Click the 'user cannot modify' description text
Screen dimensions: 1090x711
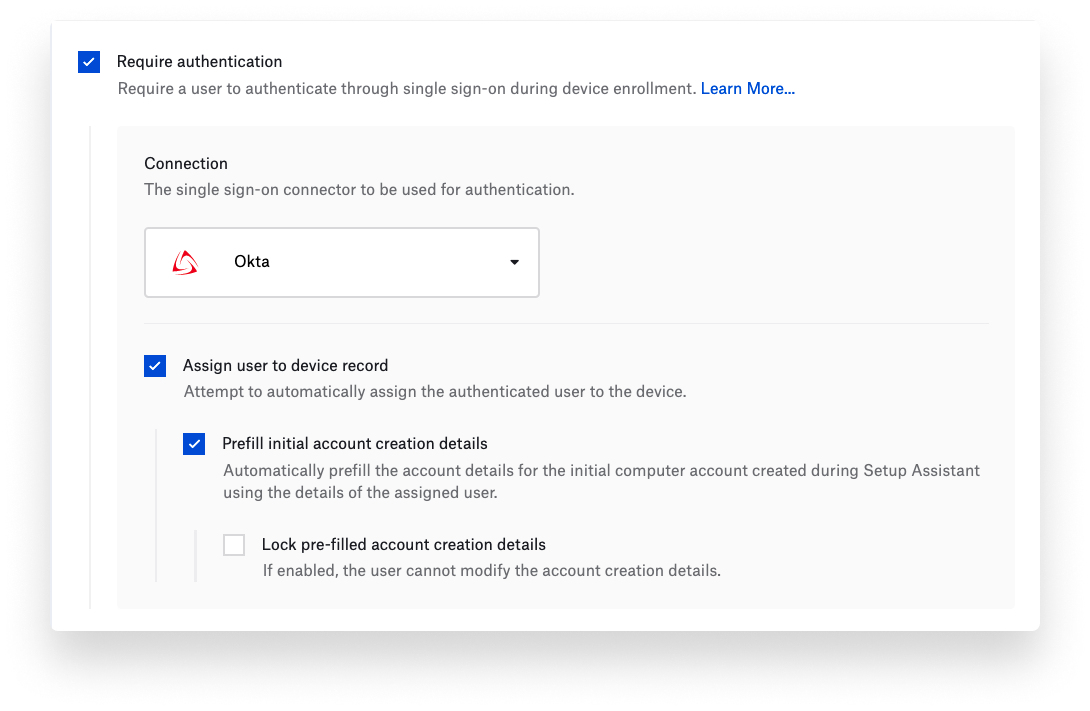tap(491, 571)
